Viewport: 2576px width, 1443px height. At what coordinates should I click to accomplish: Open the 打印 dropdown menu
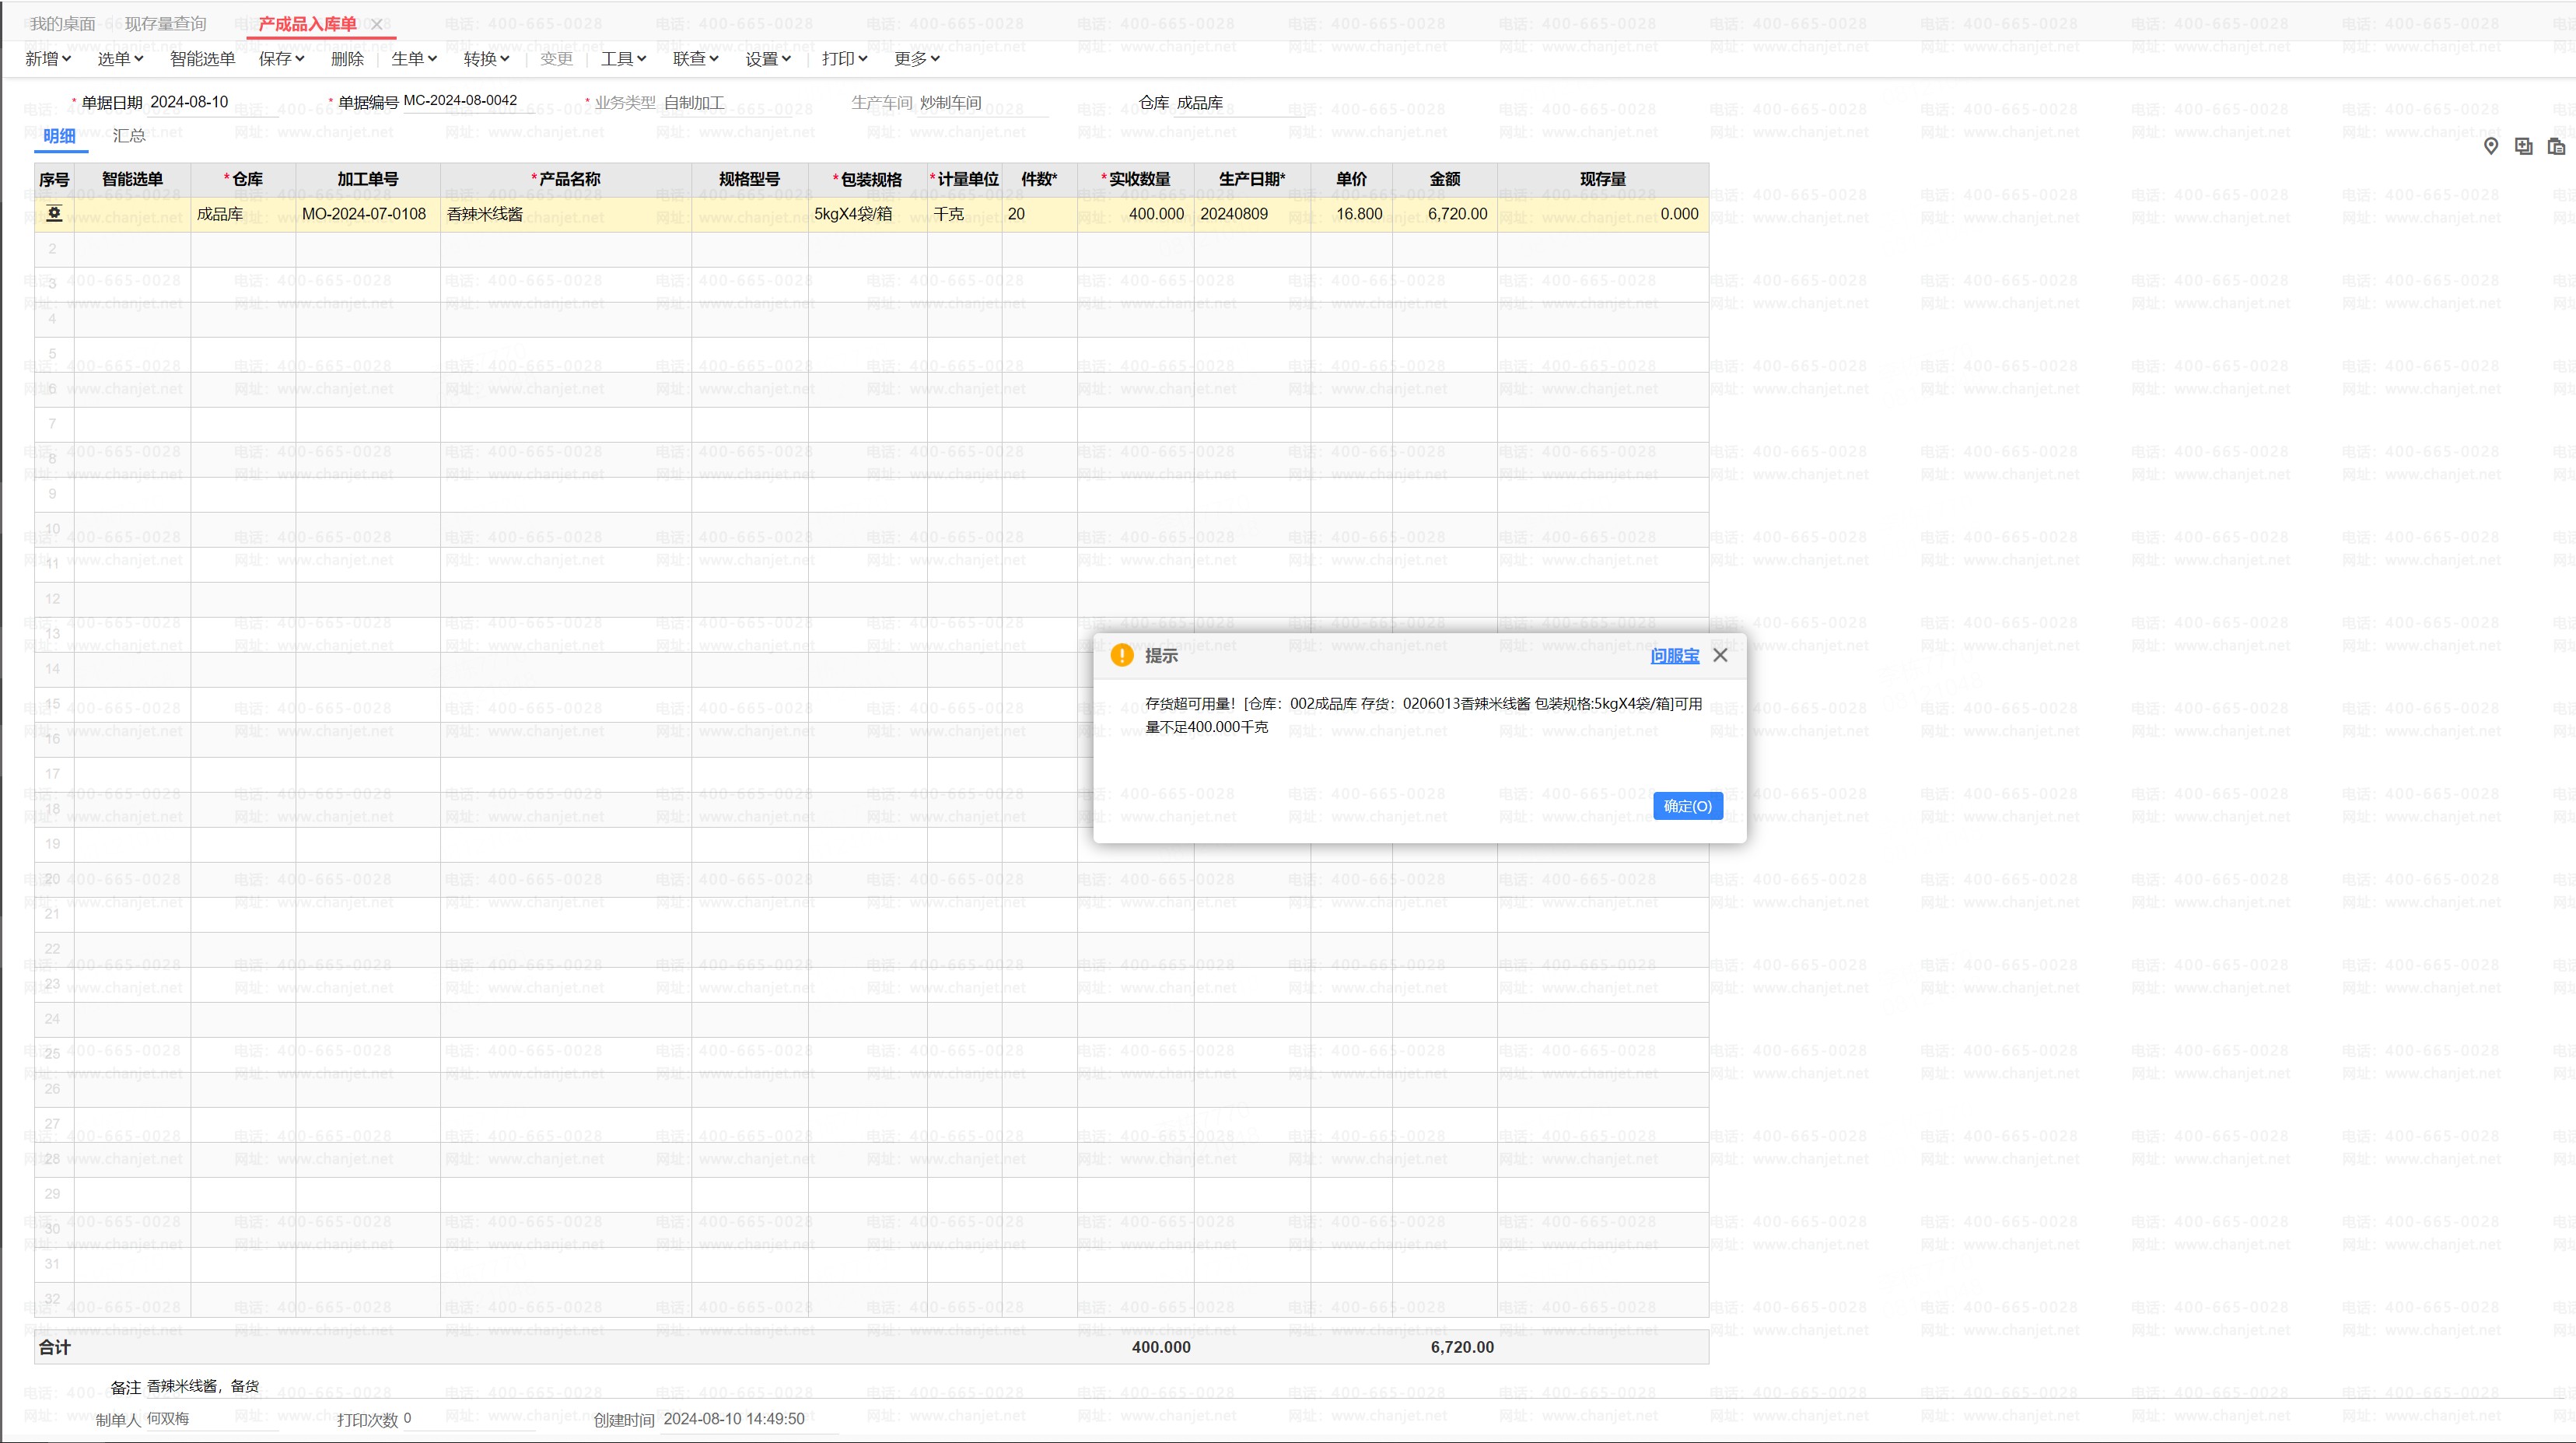[844, 59]
